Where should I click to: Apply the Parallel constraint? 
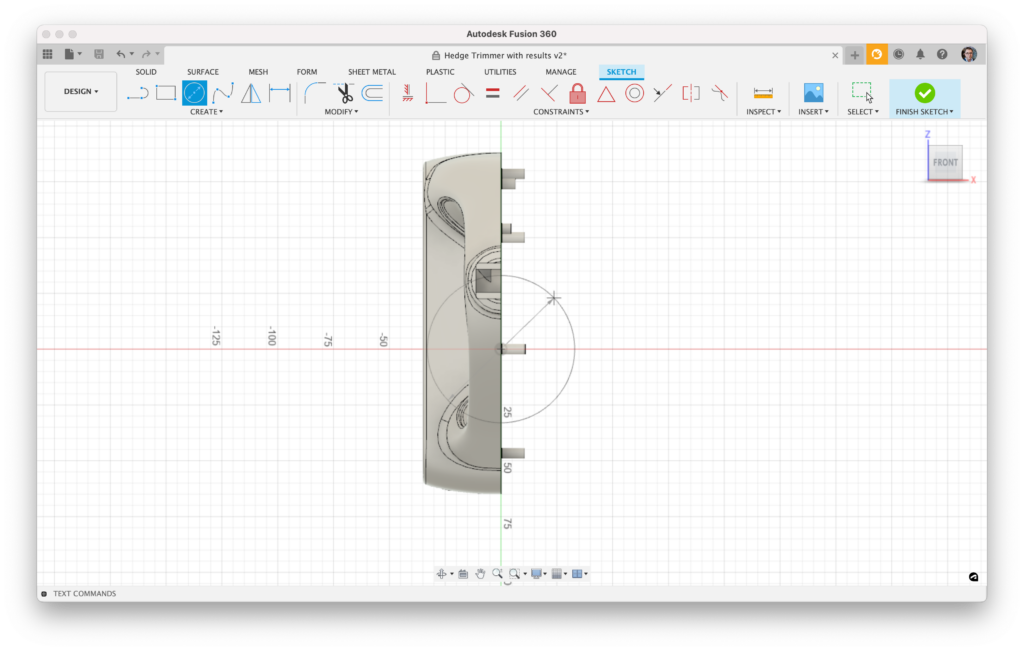coord(520,93)
